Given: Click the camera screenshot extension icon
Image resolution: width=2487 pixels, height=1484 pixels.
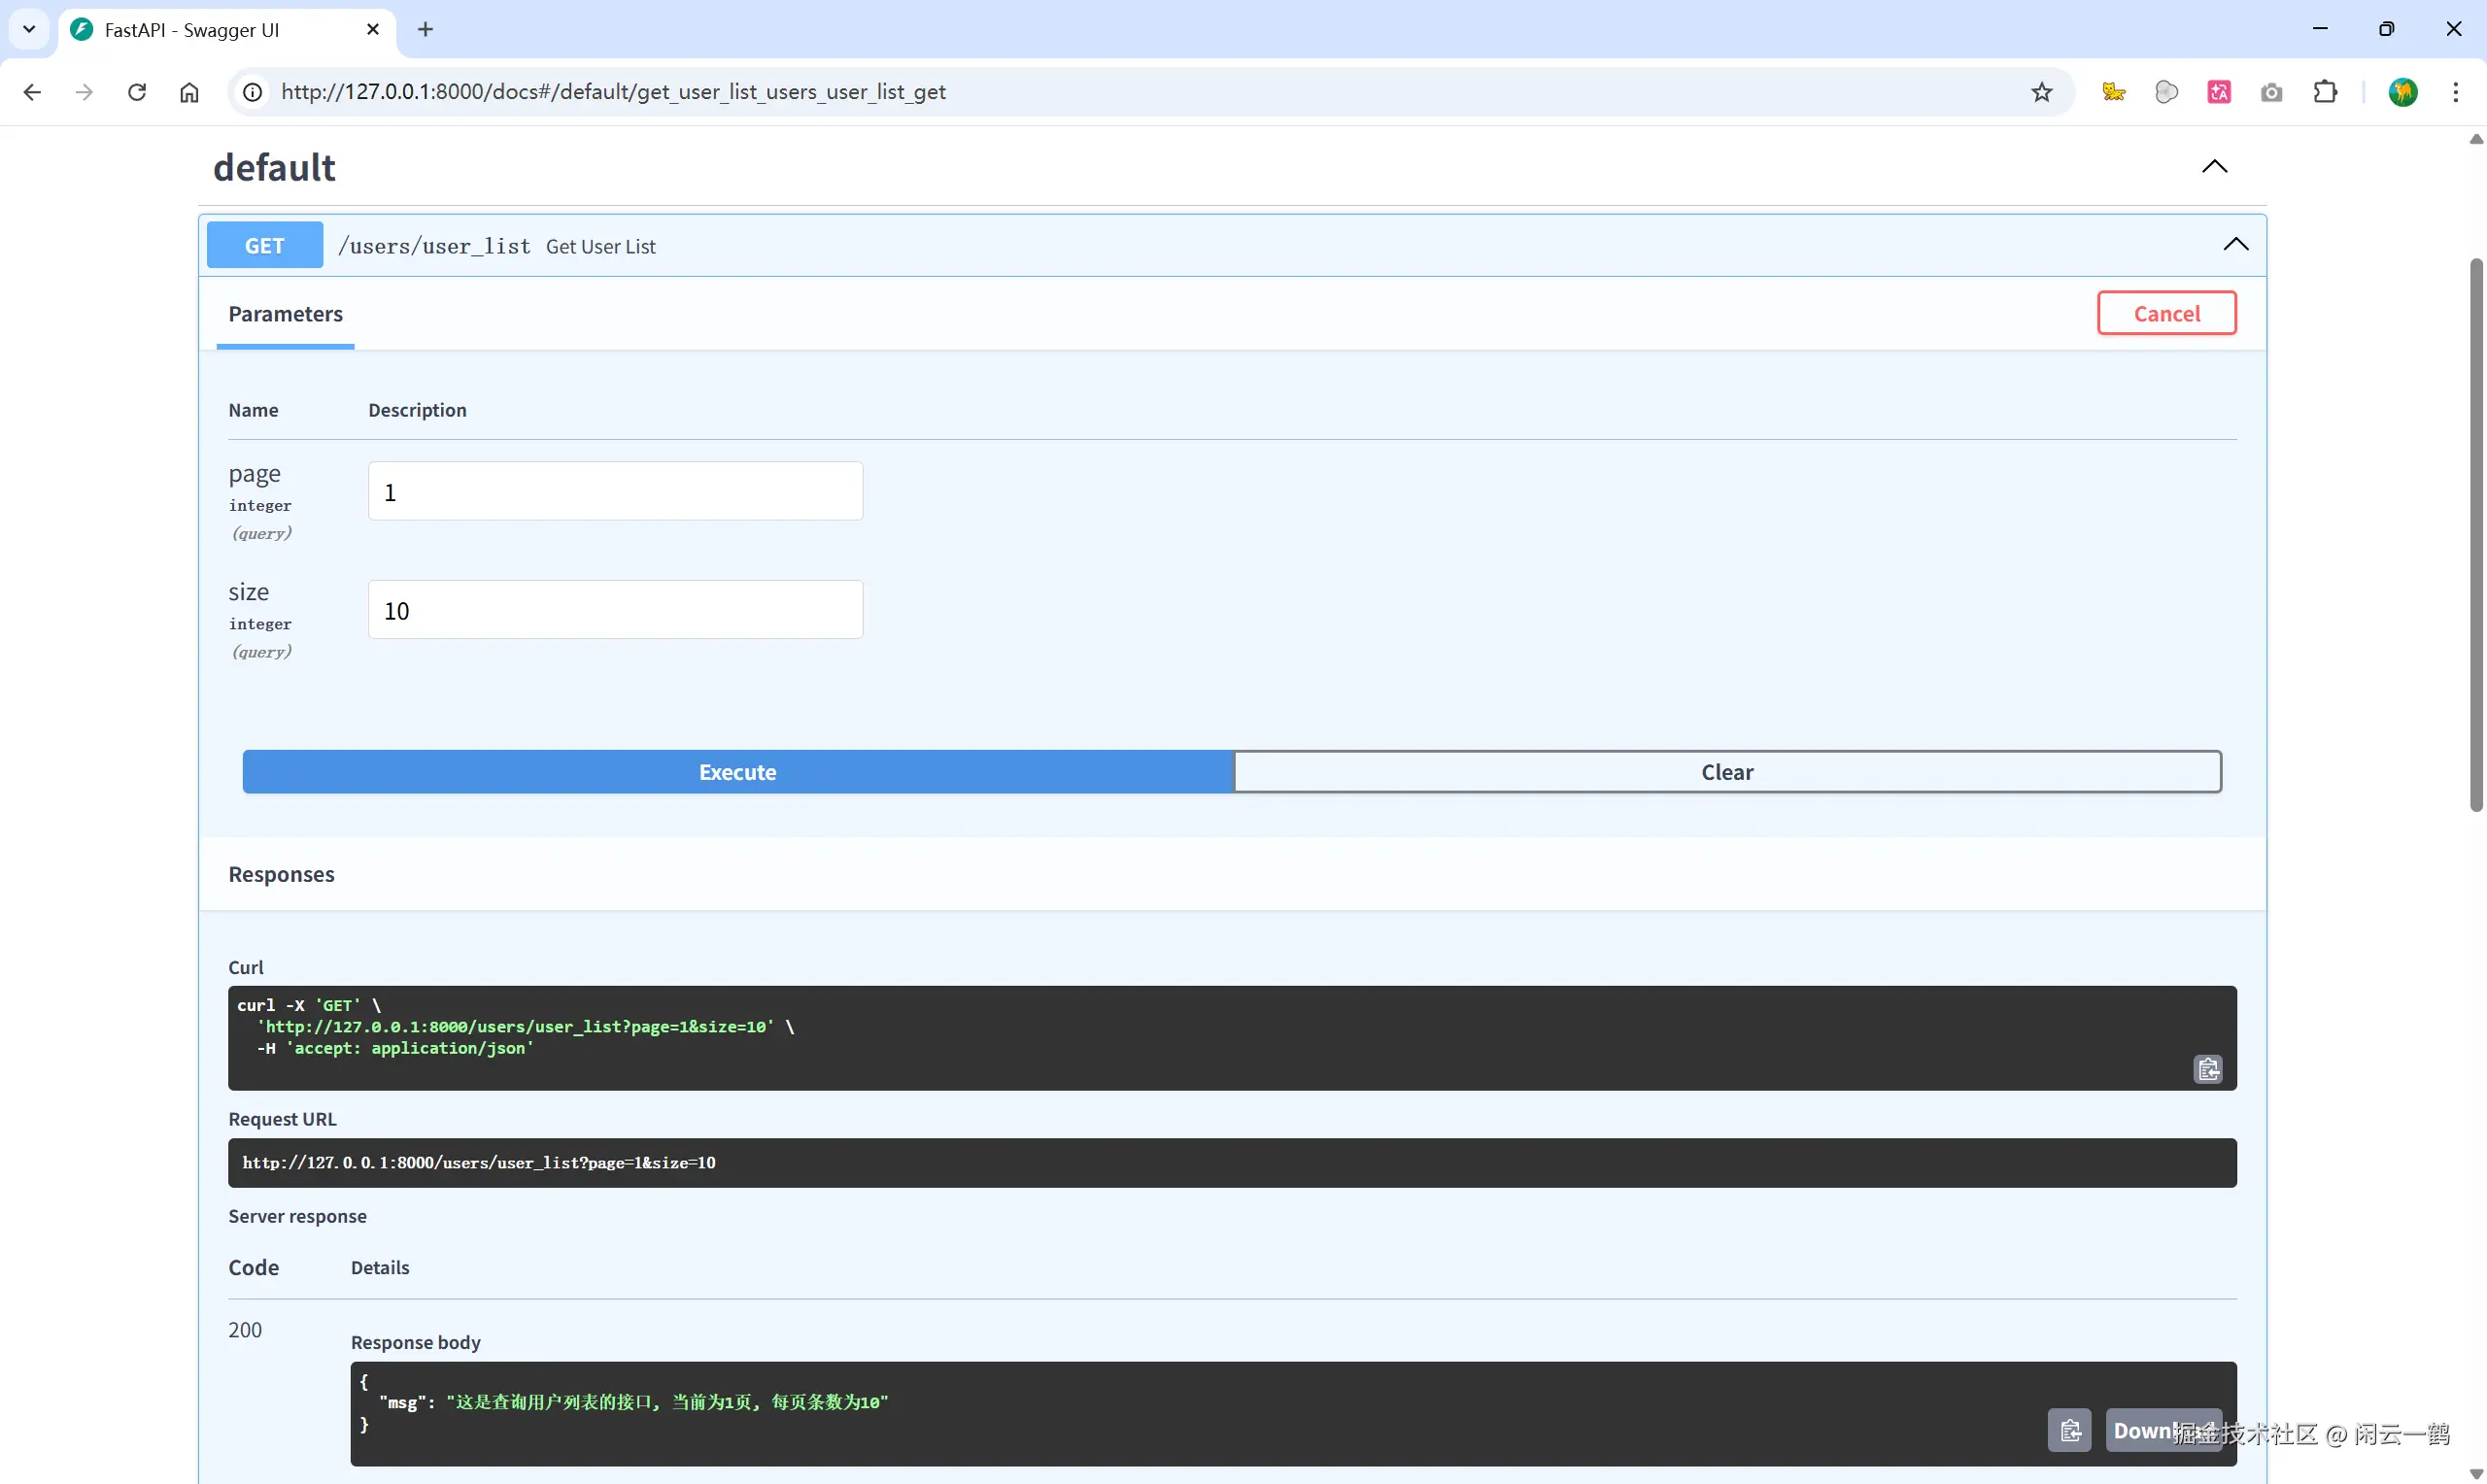Looking at the screenshot, I should (2271, 92).
